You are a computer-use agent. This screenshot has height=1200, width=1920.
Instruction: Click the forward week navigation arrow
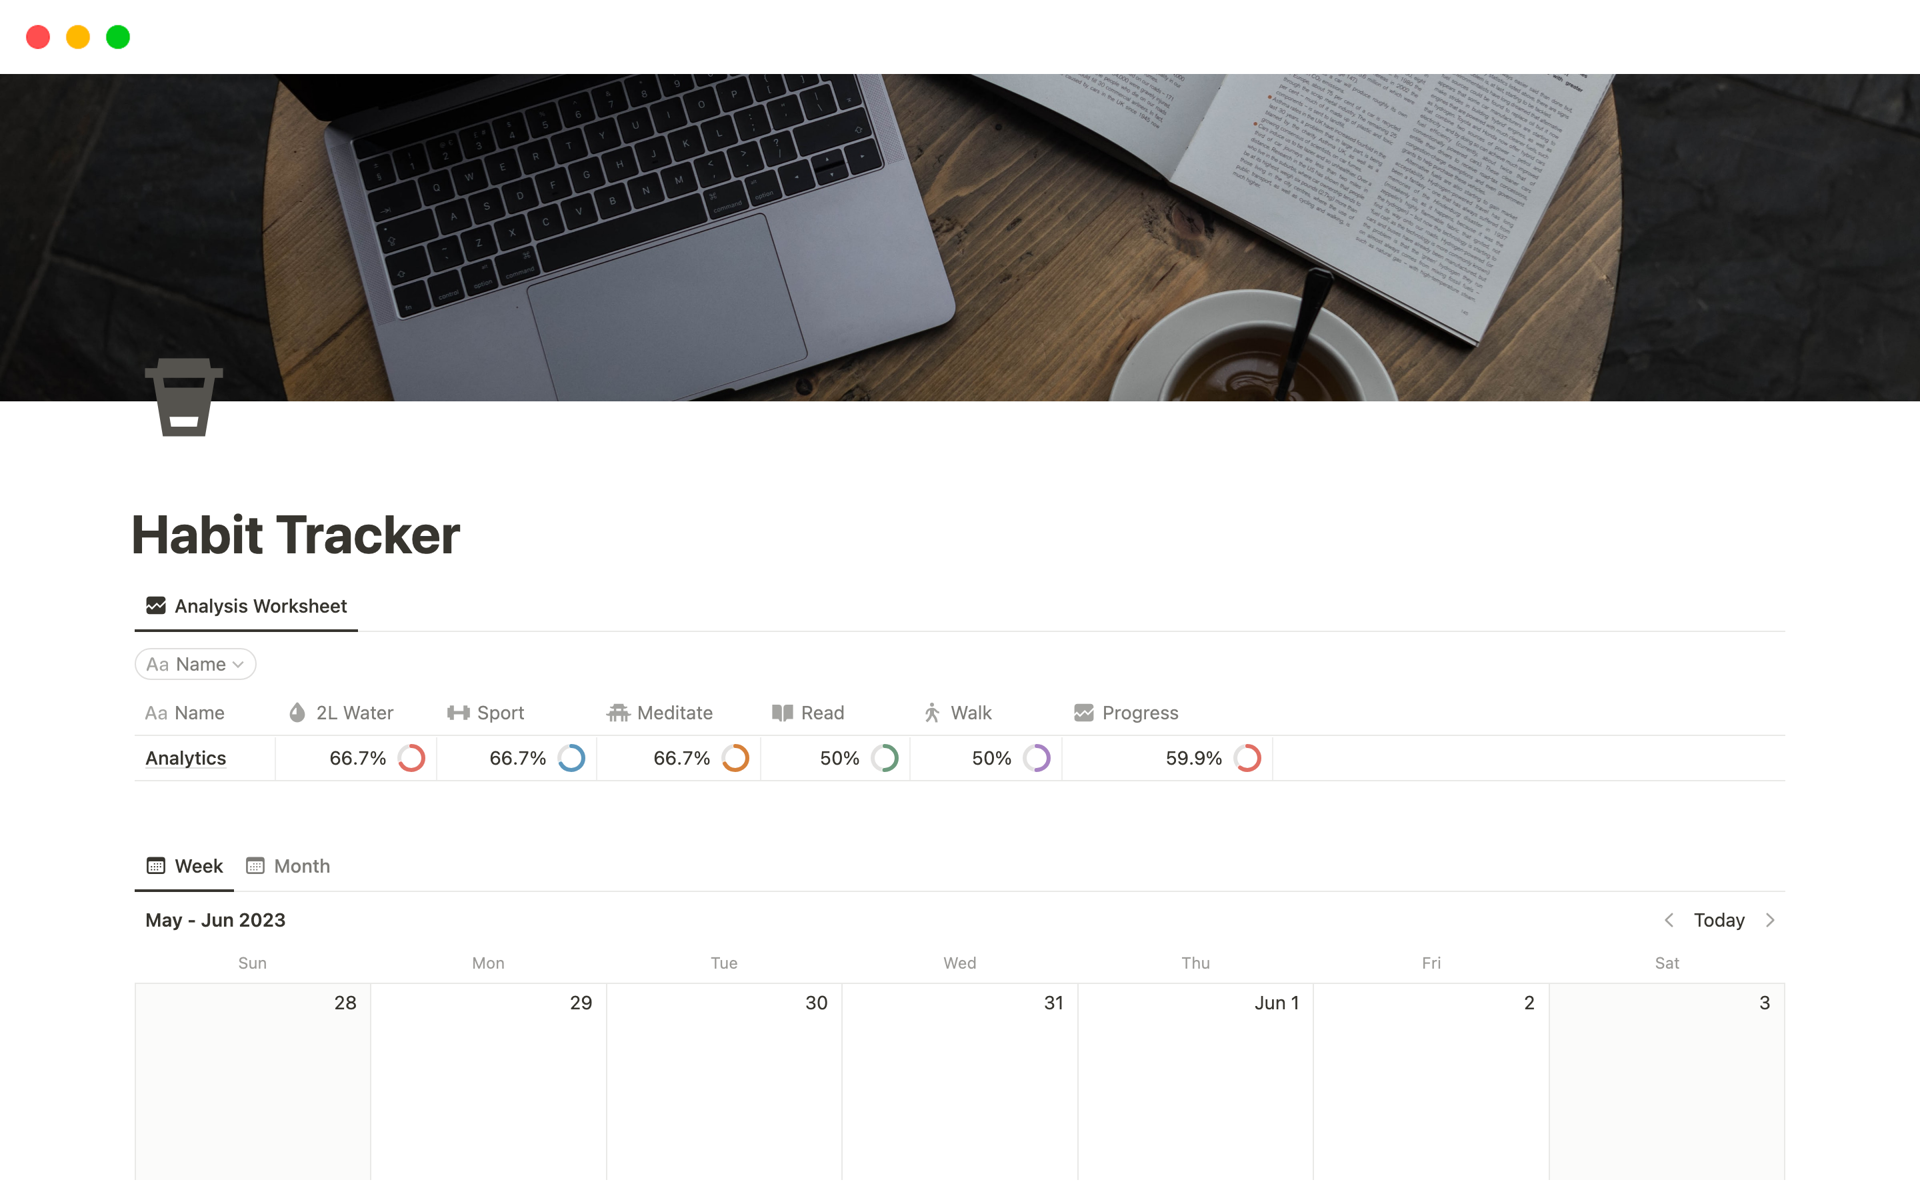point(1772,919)
